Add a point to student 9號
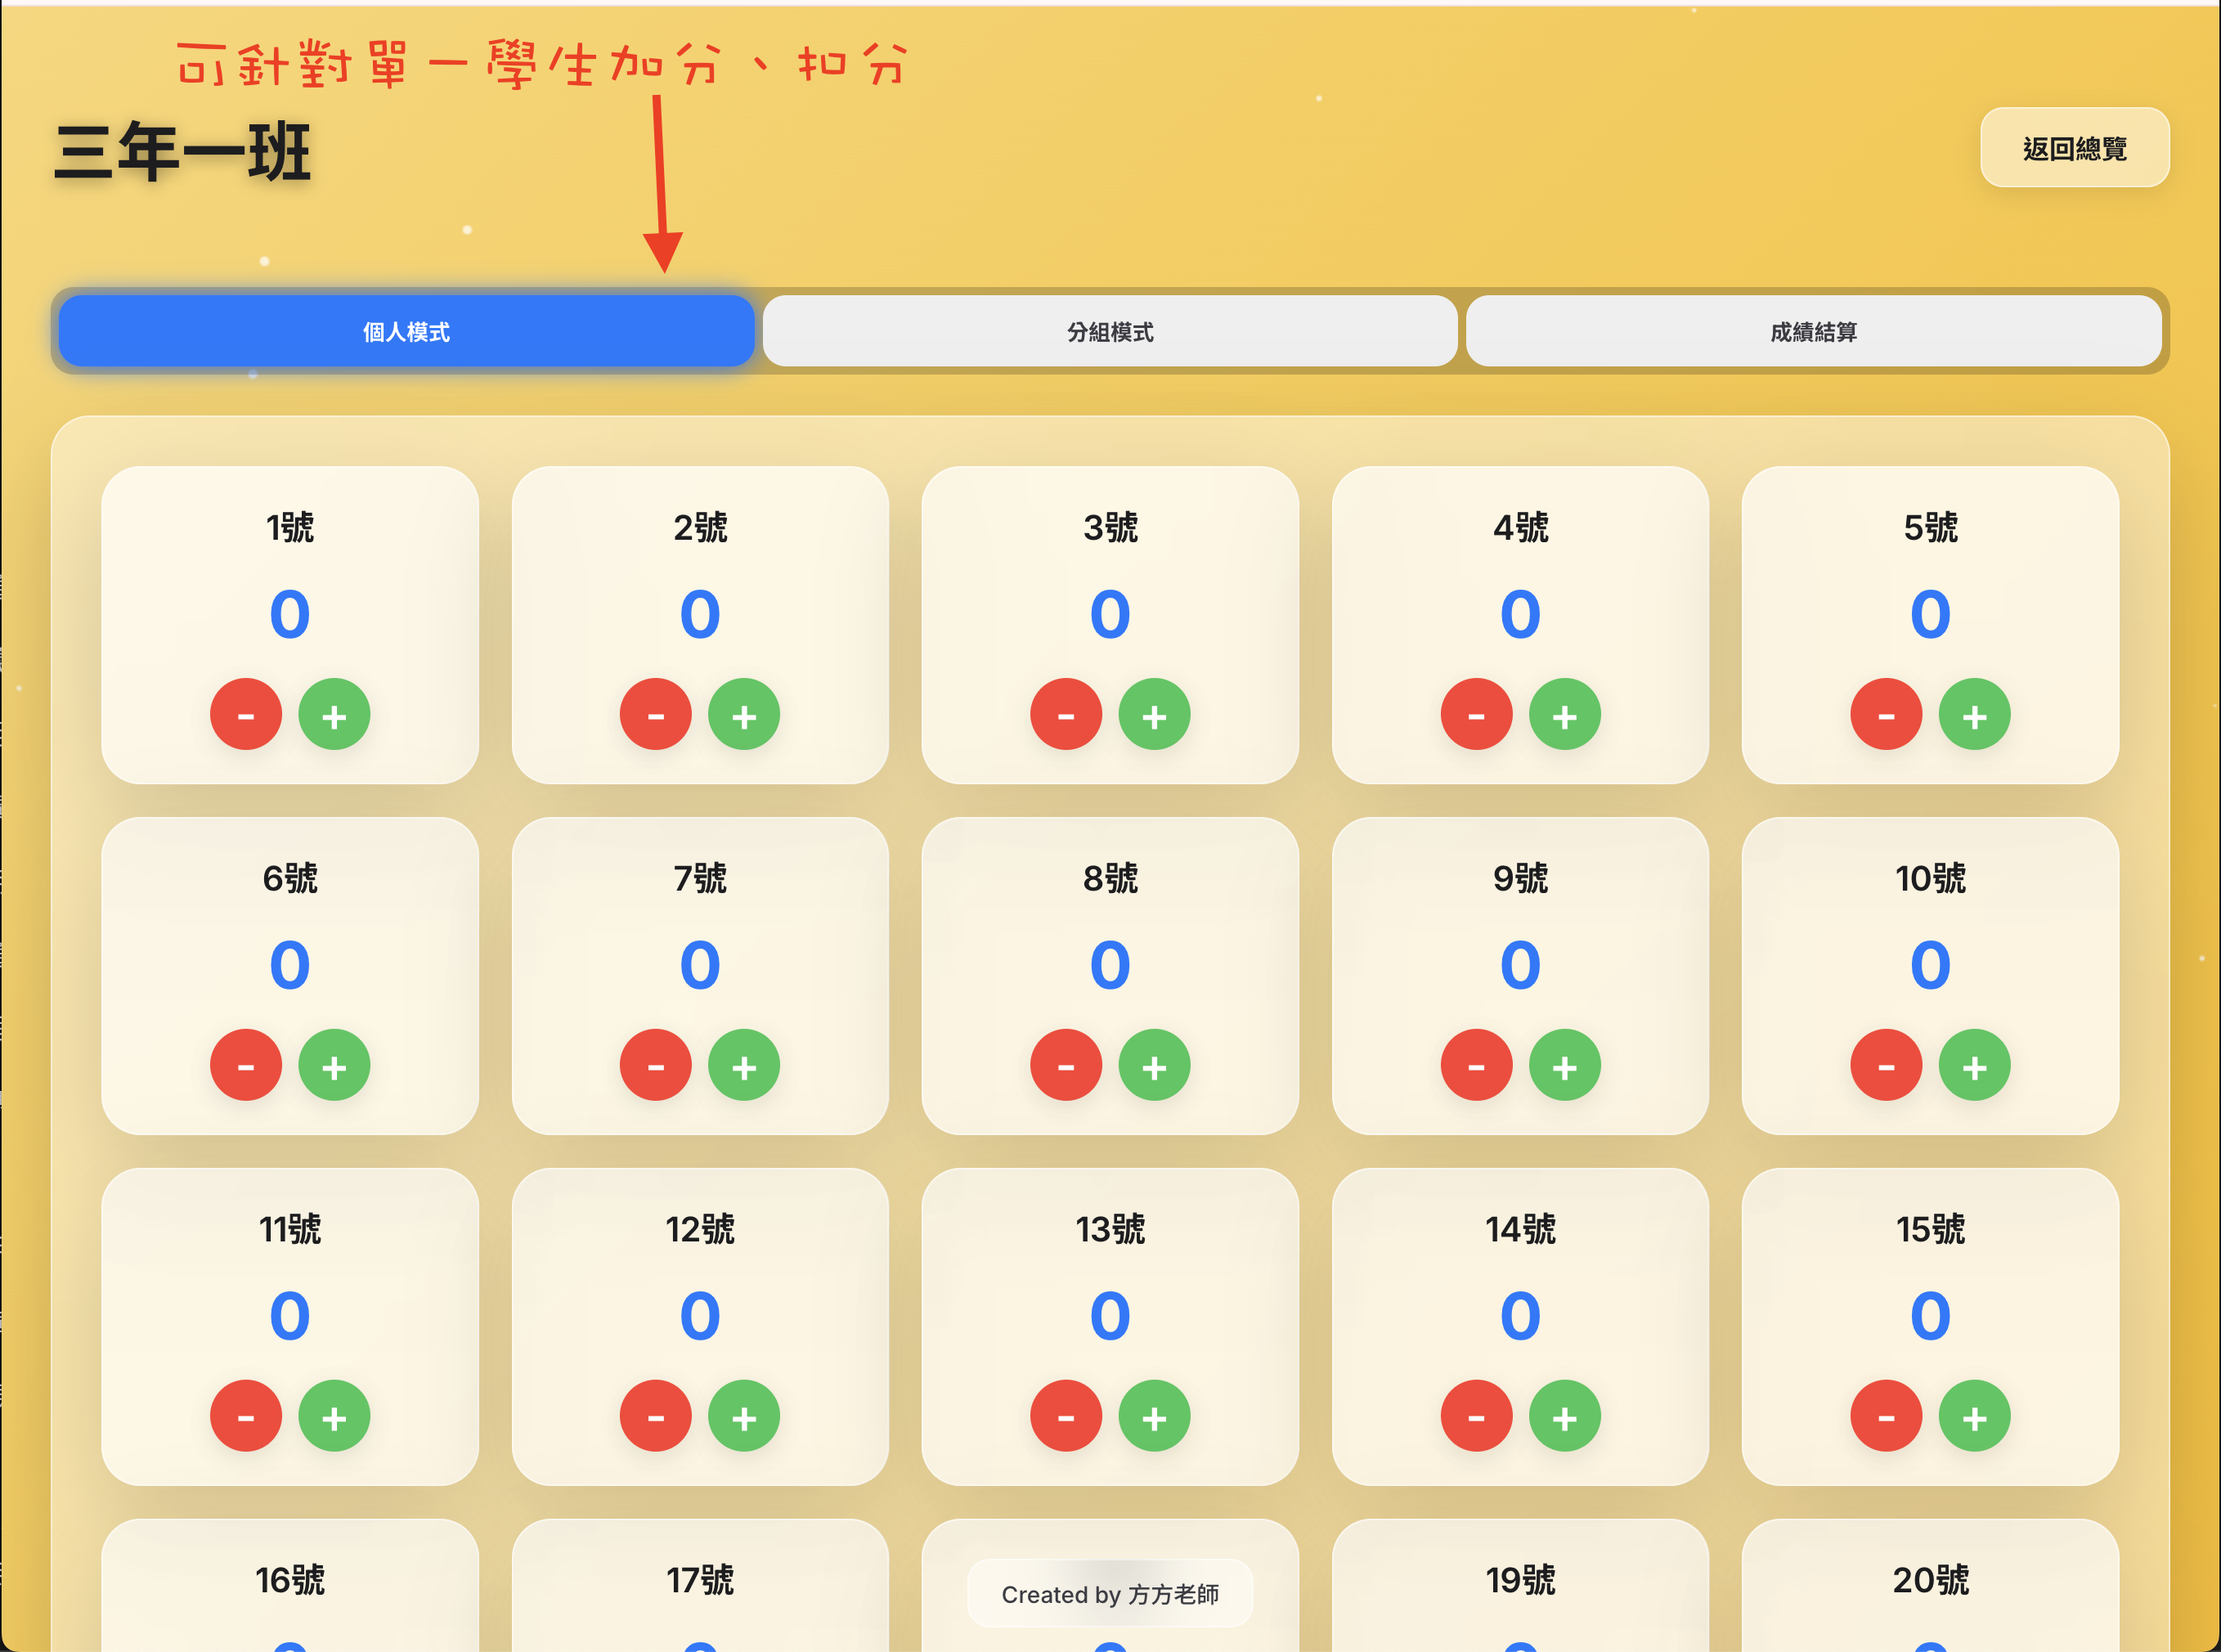Image resolution: width=2221 pixels, height=1652 pixels. click(1565, 1065)
